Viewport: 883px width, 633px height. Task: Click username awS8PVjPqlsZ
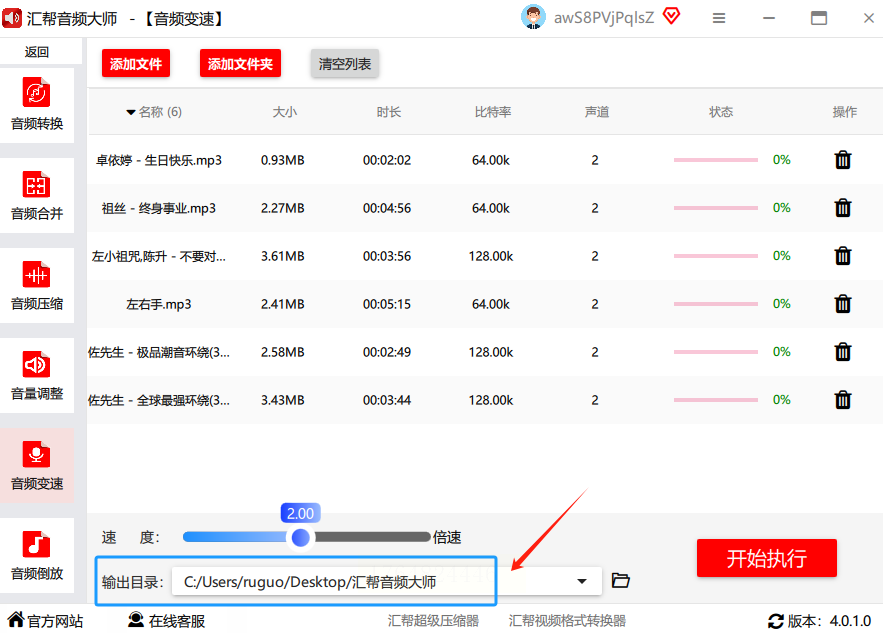pos(604,17)
